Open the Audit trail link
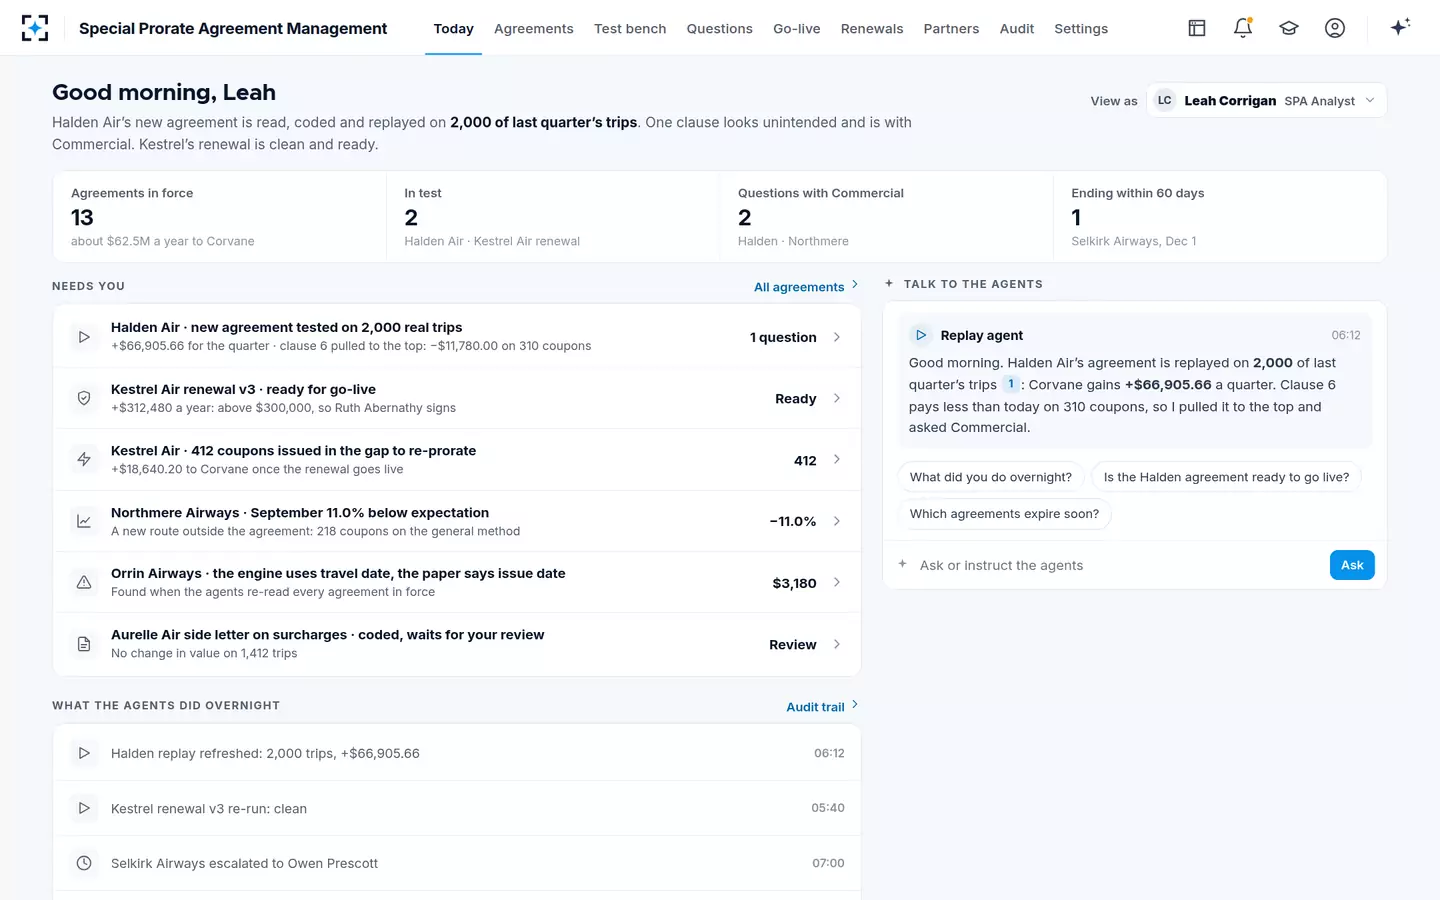The width and height of the screenshot is (1440, 900). (822, 706)
